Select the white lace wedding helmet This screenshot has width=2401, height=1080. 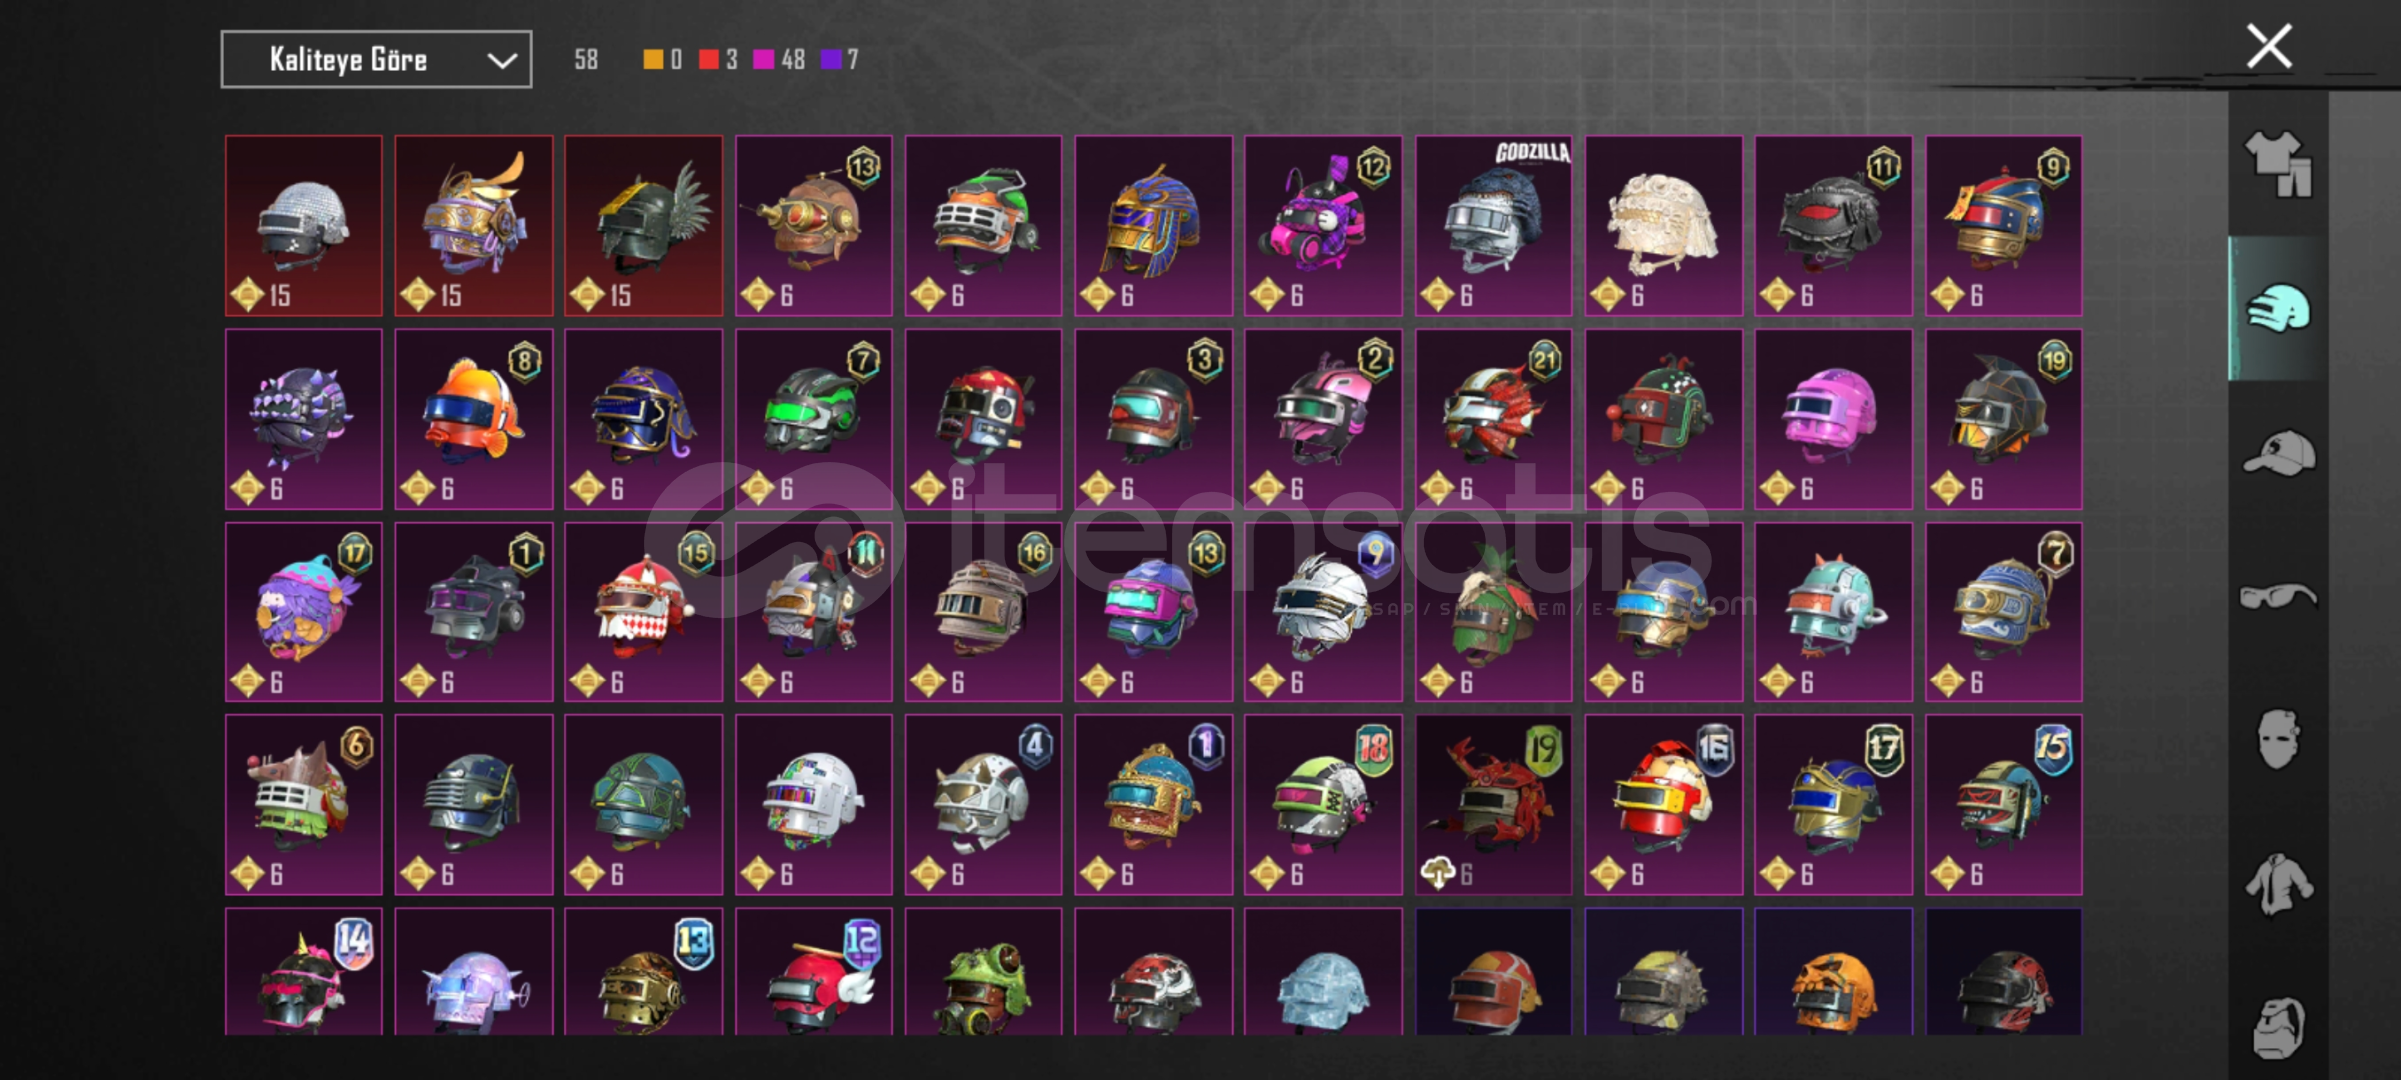(1664, 226)
